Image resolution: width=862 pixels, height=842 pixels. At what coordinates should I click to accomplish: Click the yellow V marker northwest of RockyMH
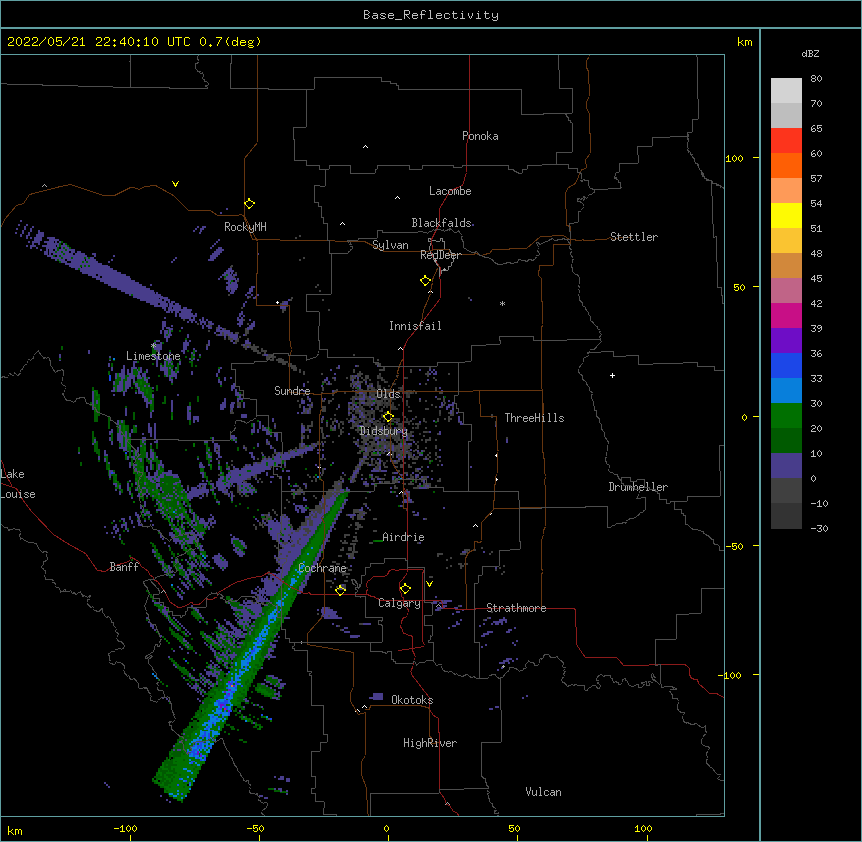pos(175,184)
